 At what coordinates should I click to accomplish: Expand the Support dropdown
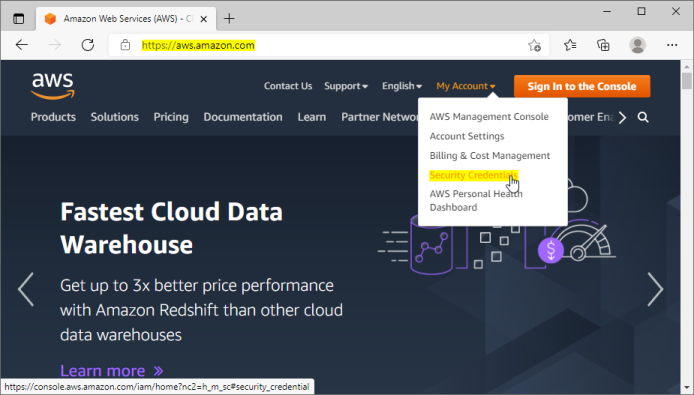(x=346, y=86)
